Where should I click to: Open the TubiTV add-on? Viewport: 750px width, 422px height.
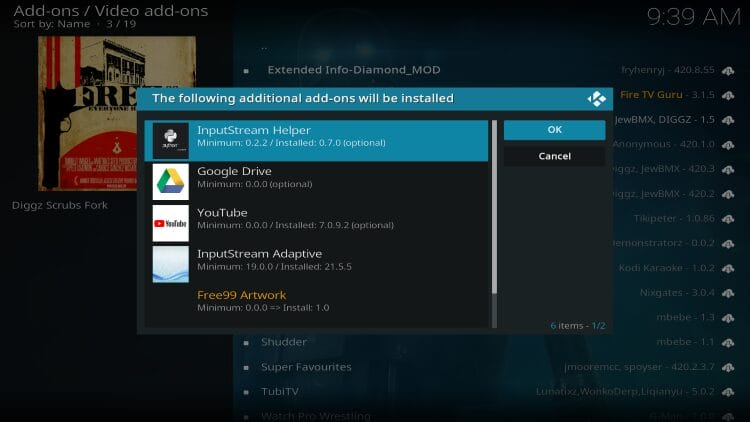pyautogui.click(x=280, y=391)
